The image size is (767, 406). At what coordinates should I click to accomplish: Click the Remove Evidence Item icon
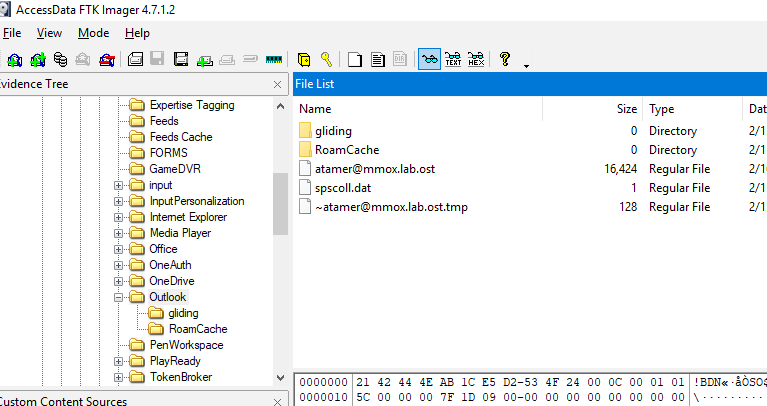(83, 60)
